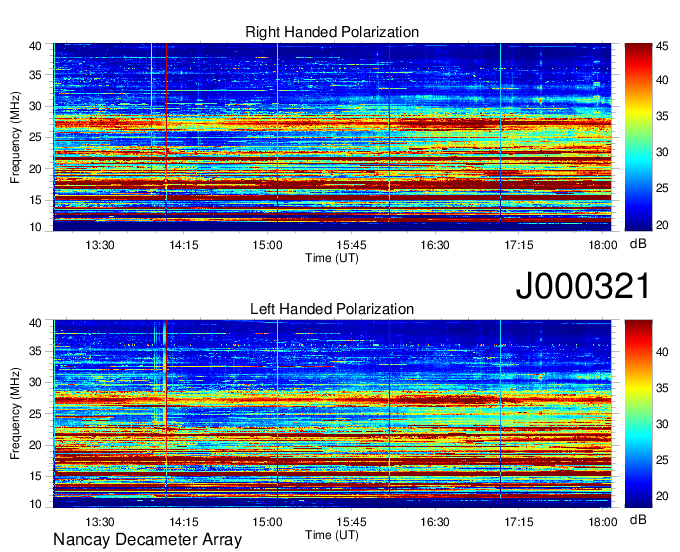Image resolution: width=680 pixels, height=552 pixels.
Task: Click the 20 MHz frequency tick on left-handed plot
Action: [x=36, y=445]
